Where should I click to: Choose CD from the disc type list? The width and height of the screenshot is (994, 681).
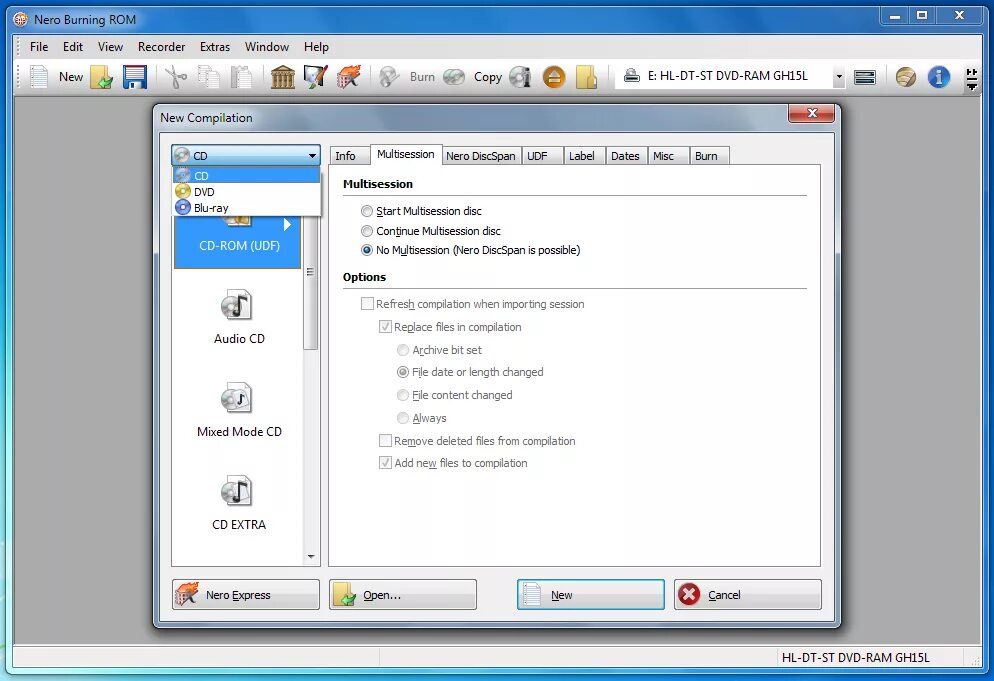[x=247, y=176]
